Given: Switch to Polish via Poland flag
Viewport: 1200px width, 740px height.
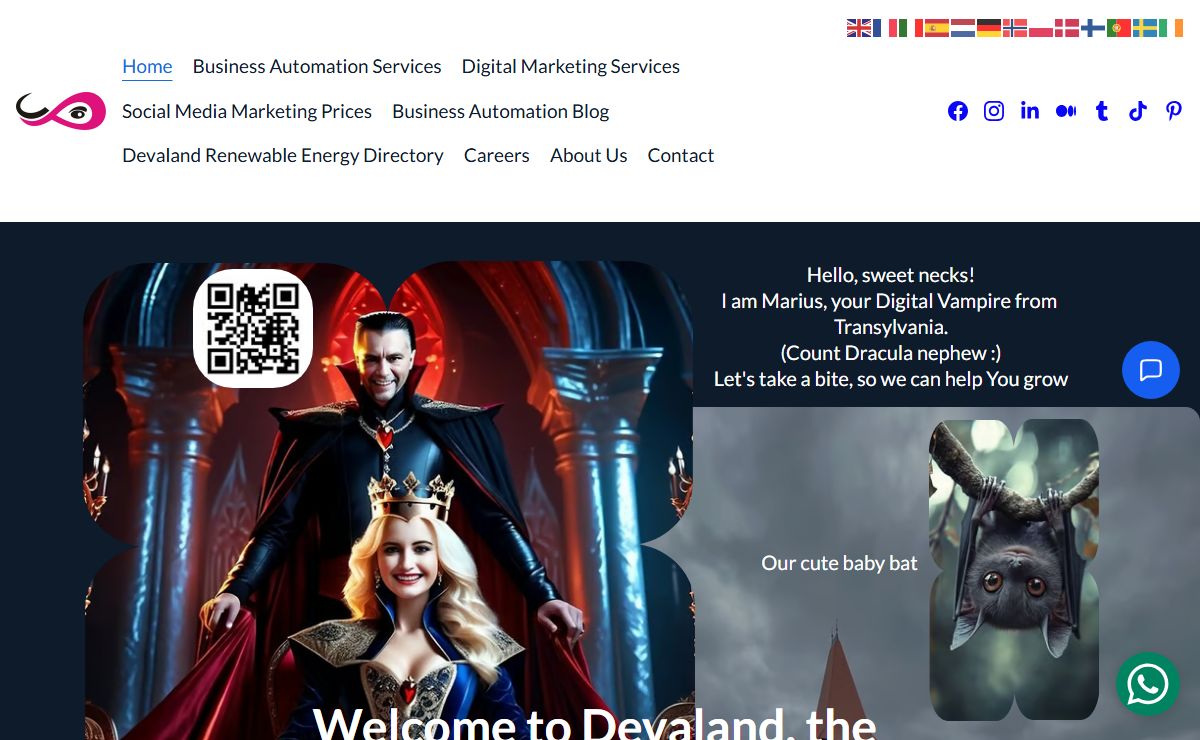Looking at the screenshot, I should (1041, 28).
